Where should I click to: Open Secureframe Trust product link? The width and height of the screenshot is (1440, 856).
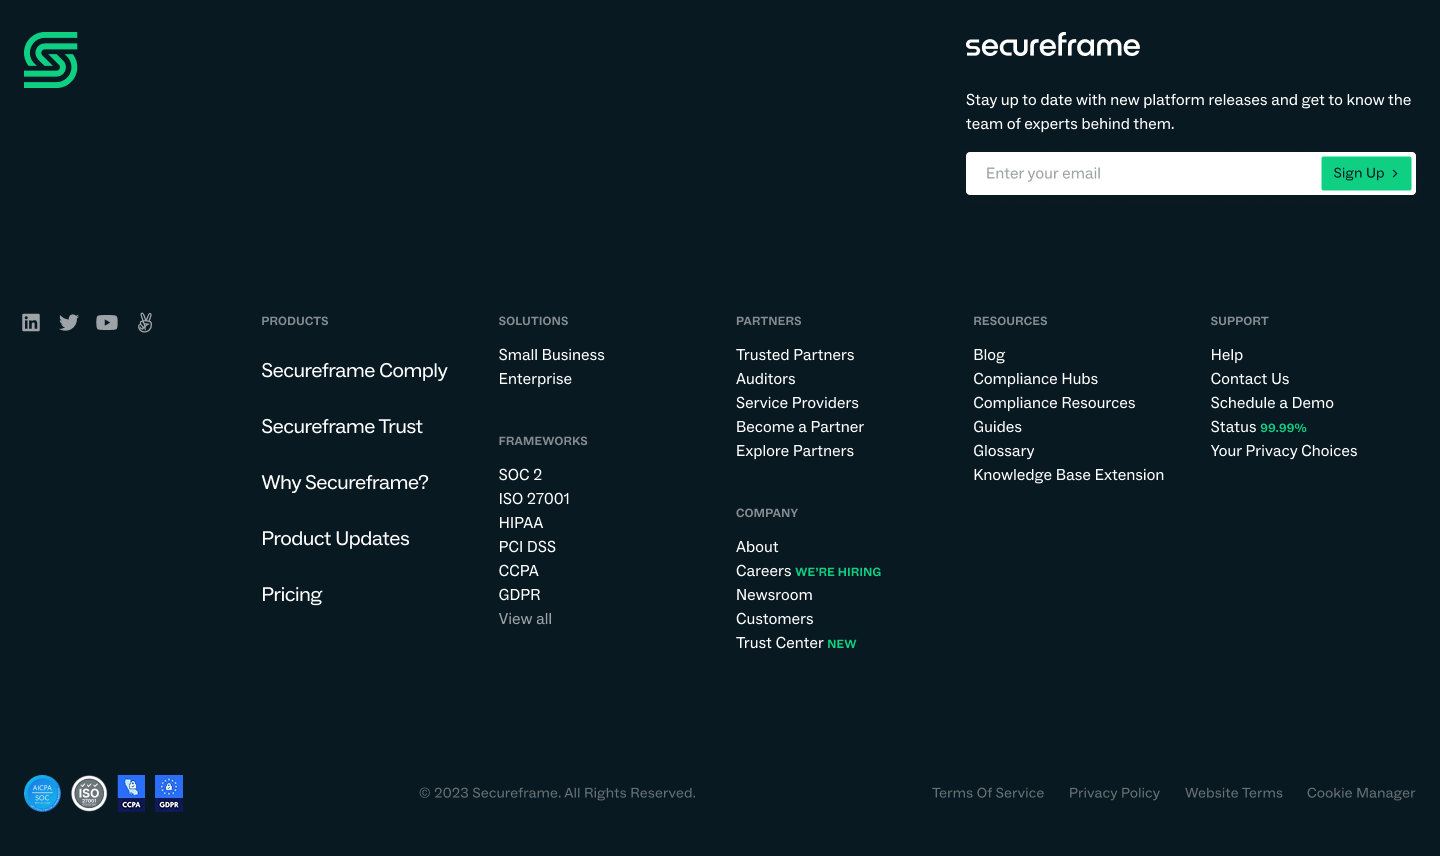342,426
